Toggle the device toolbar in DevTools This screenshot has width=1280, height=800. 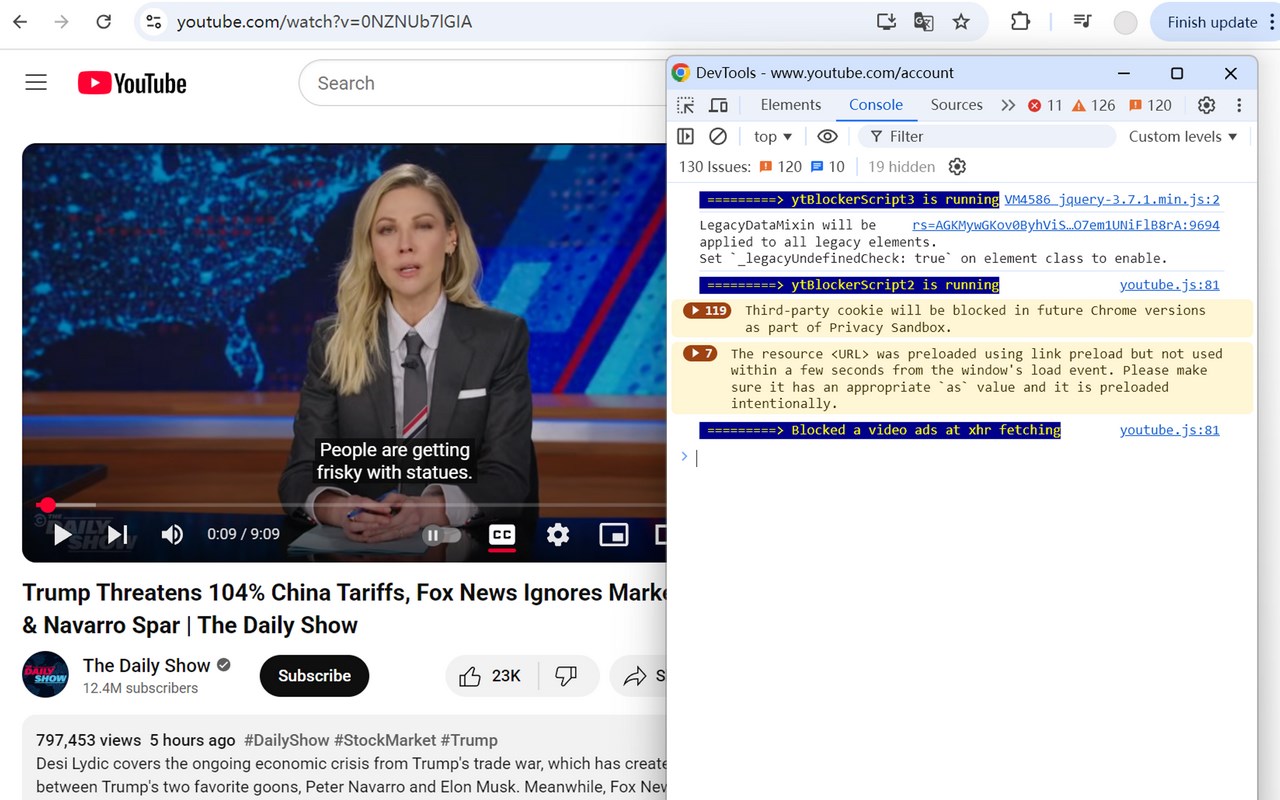click(x=716, y=104)
